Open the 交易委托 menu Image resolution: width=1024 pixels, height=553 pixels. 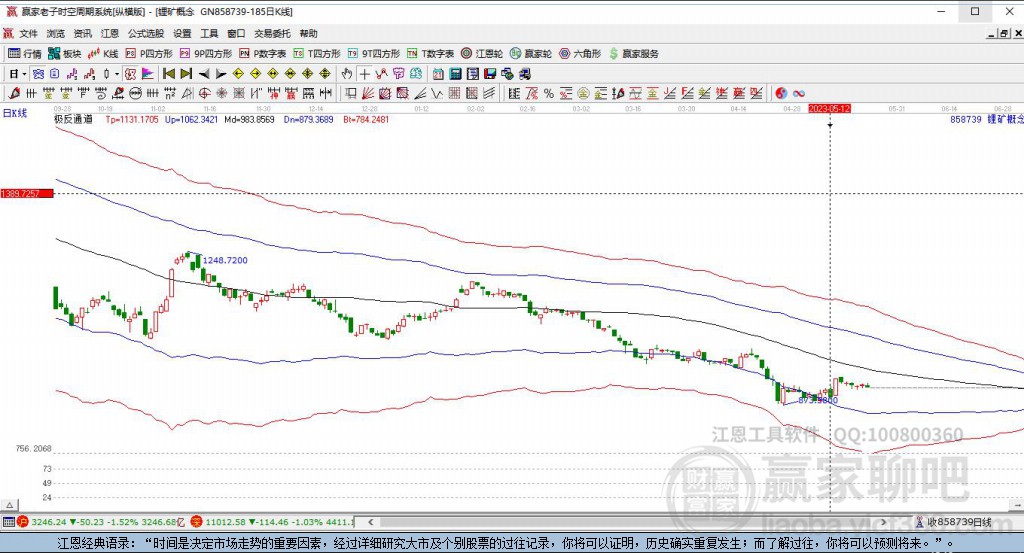pyautogui.click(x=272, y=34)
